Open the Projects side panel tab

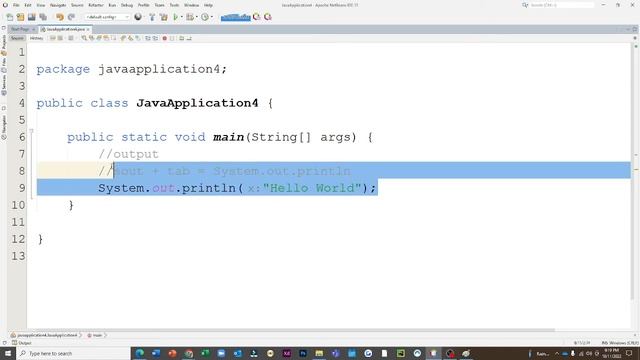click(x=4, y=45)
